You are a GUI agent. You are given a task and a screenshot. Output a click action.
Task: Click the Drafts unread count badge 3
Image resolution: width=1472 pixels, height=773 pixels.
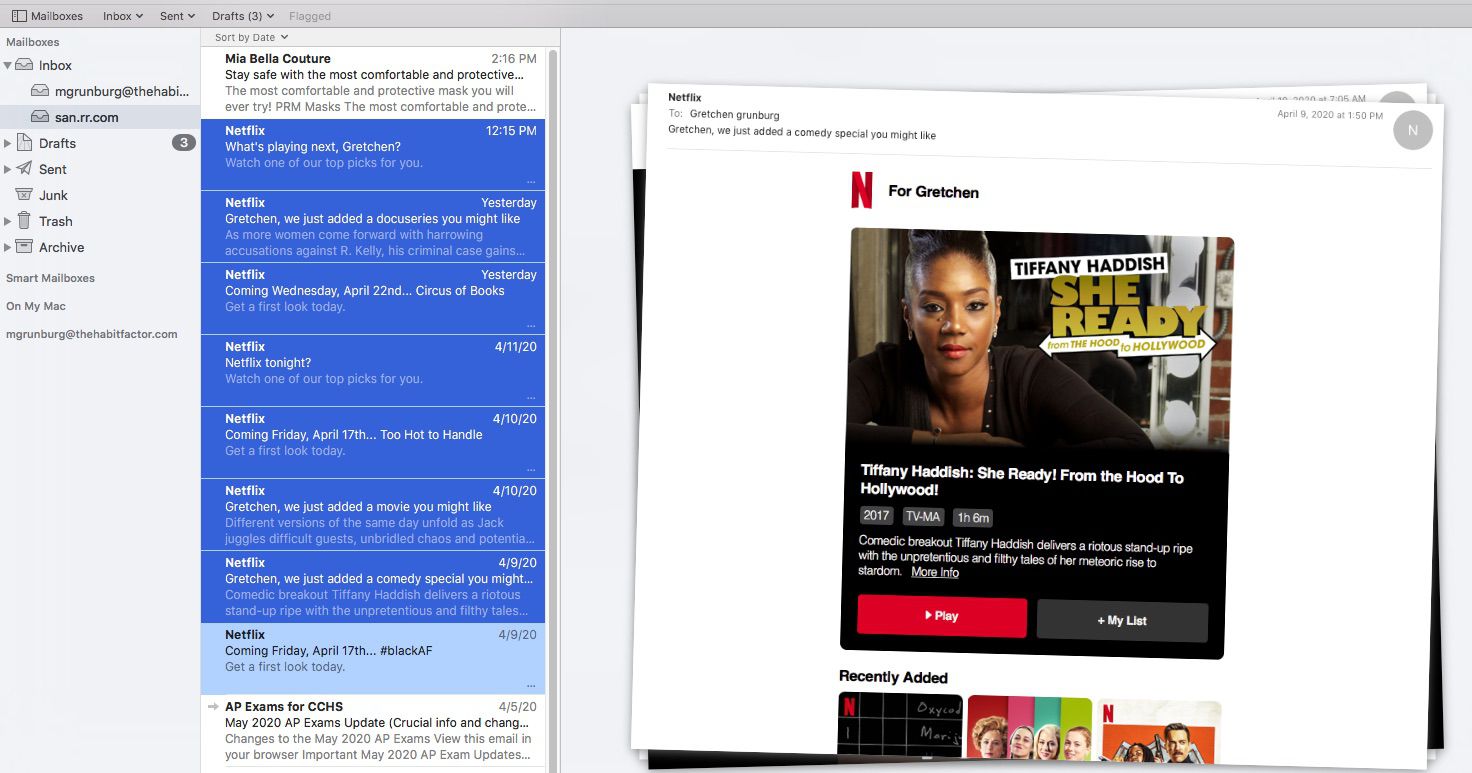point(183,143)
